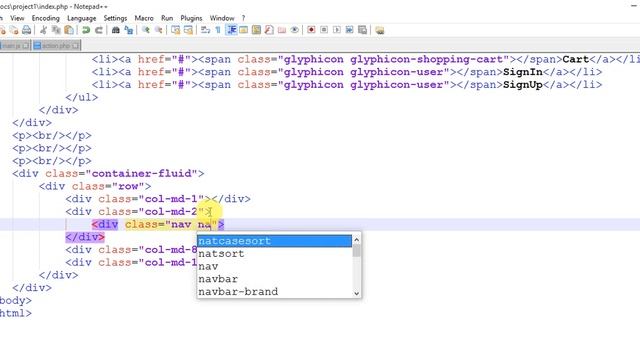Click the Print toolbar icon

(27, 30)
